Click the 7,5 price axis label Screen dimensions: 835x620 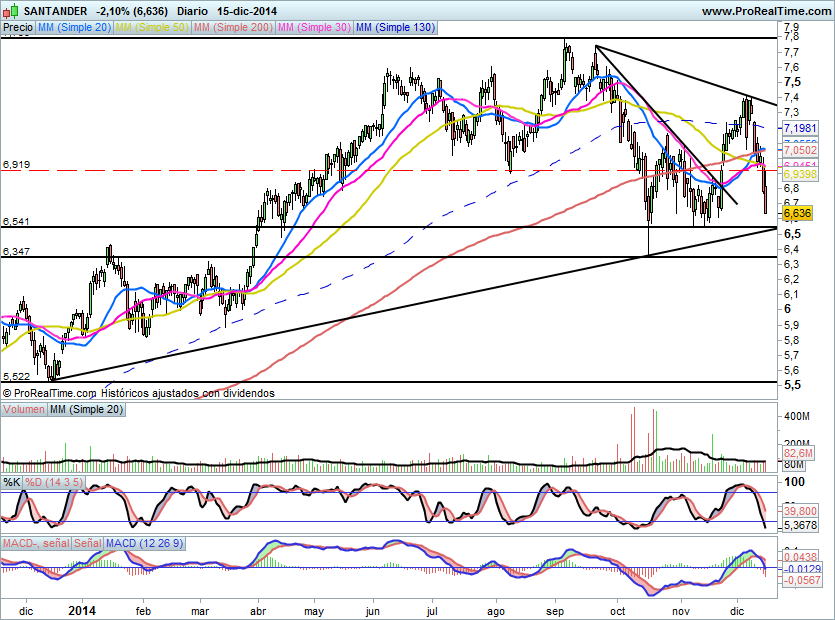(792, 82)
